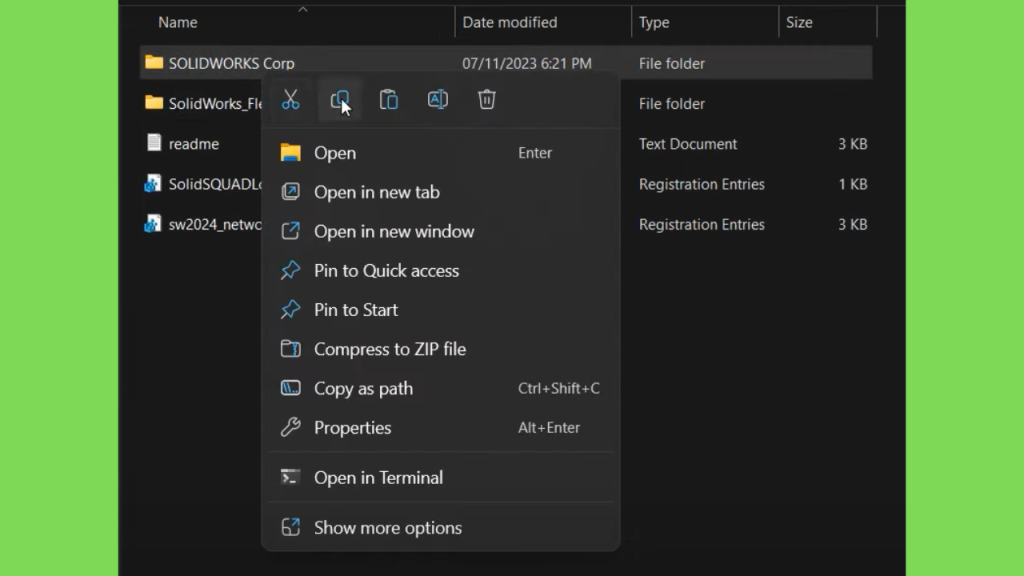Click the Cut scissors icon
Screen dimensions: 1024x576
(x=291, y=100)
